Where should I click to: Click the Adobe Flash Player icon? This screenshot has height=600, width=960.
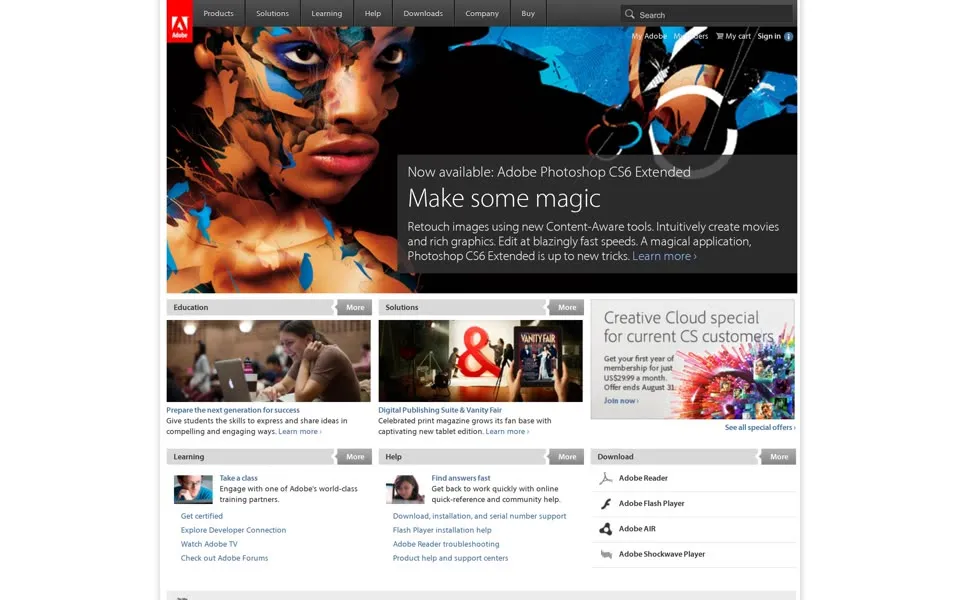coord(606,504)
